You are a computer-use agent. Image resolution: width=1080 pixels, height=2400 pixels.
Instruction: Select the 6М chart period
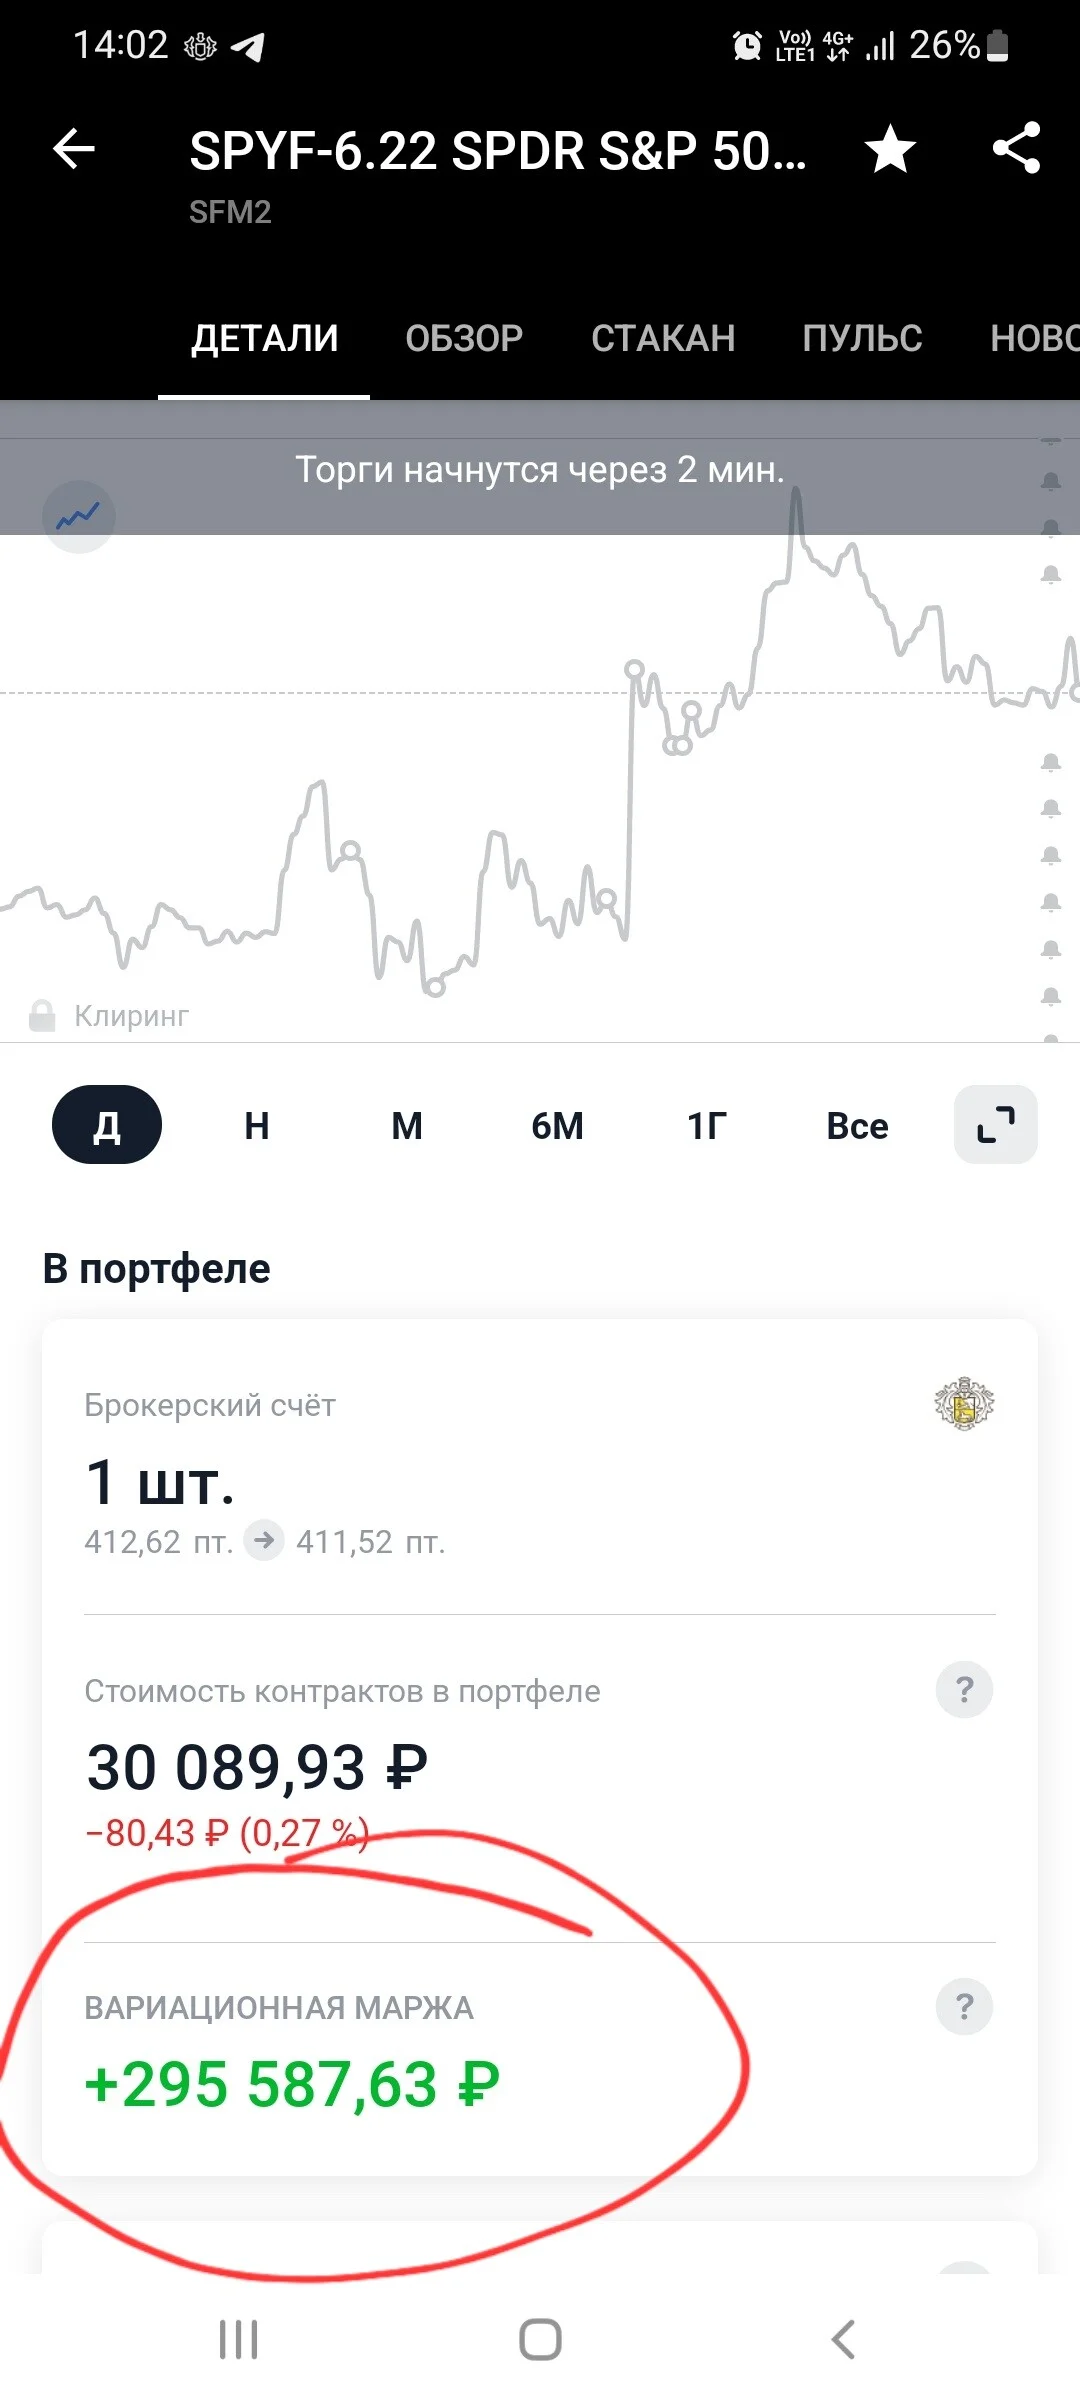click(557, 1126)
